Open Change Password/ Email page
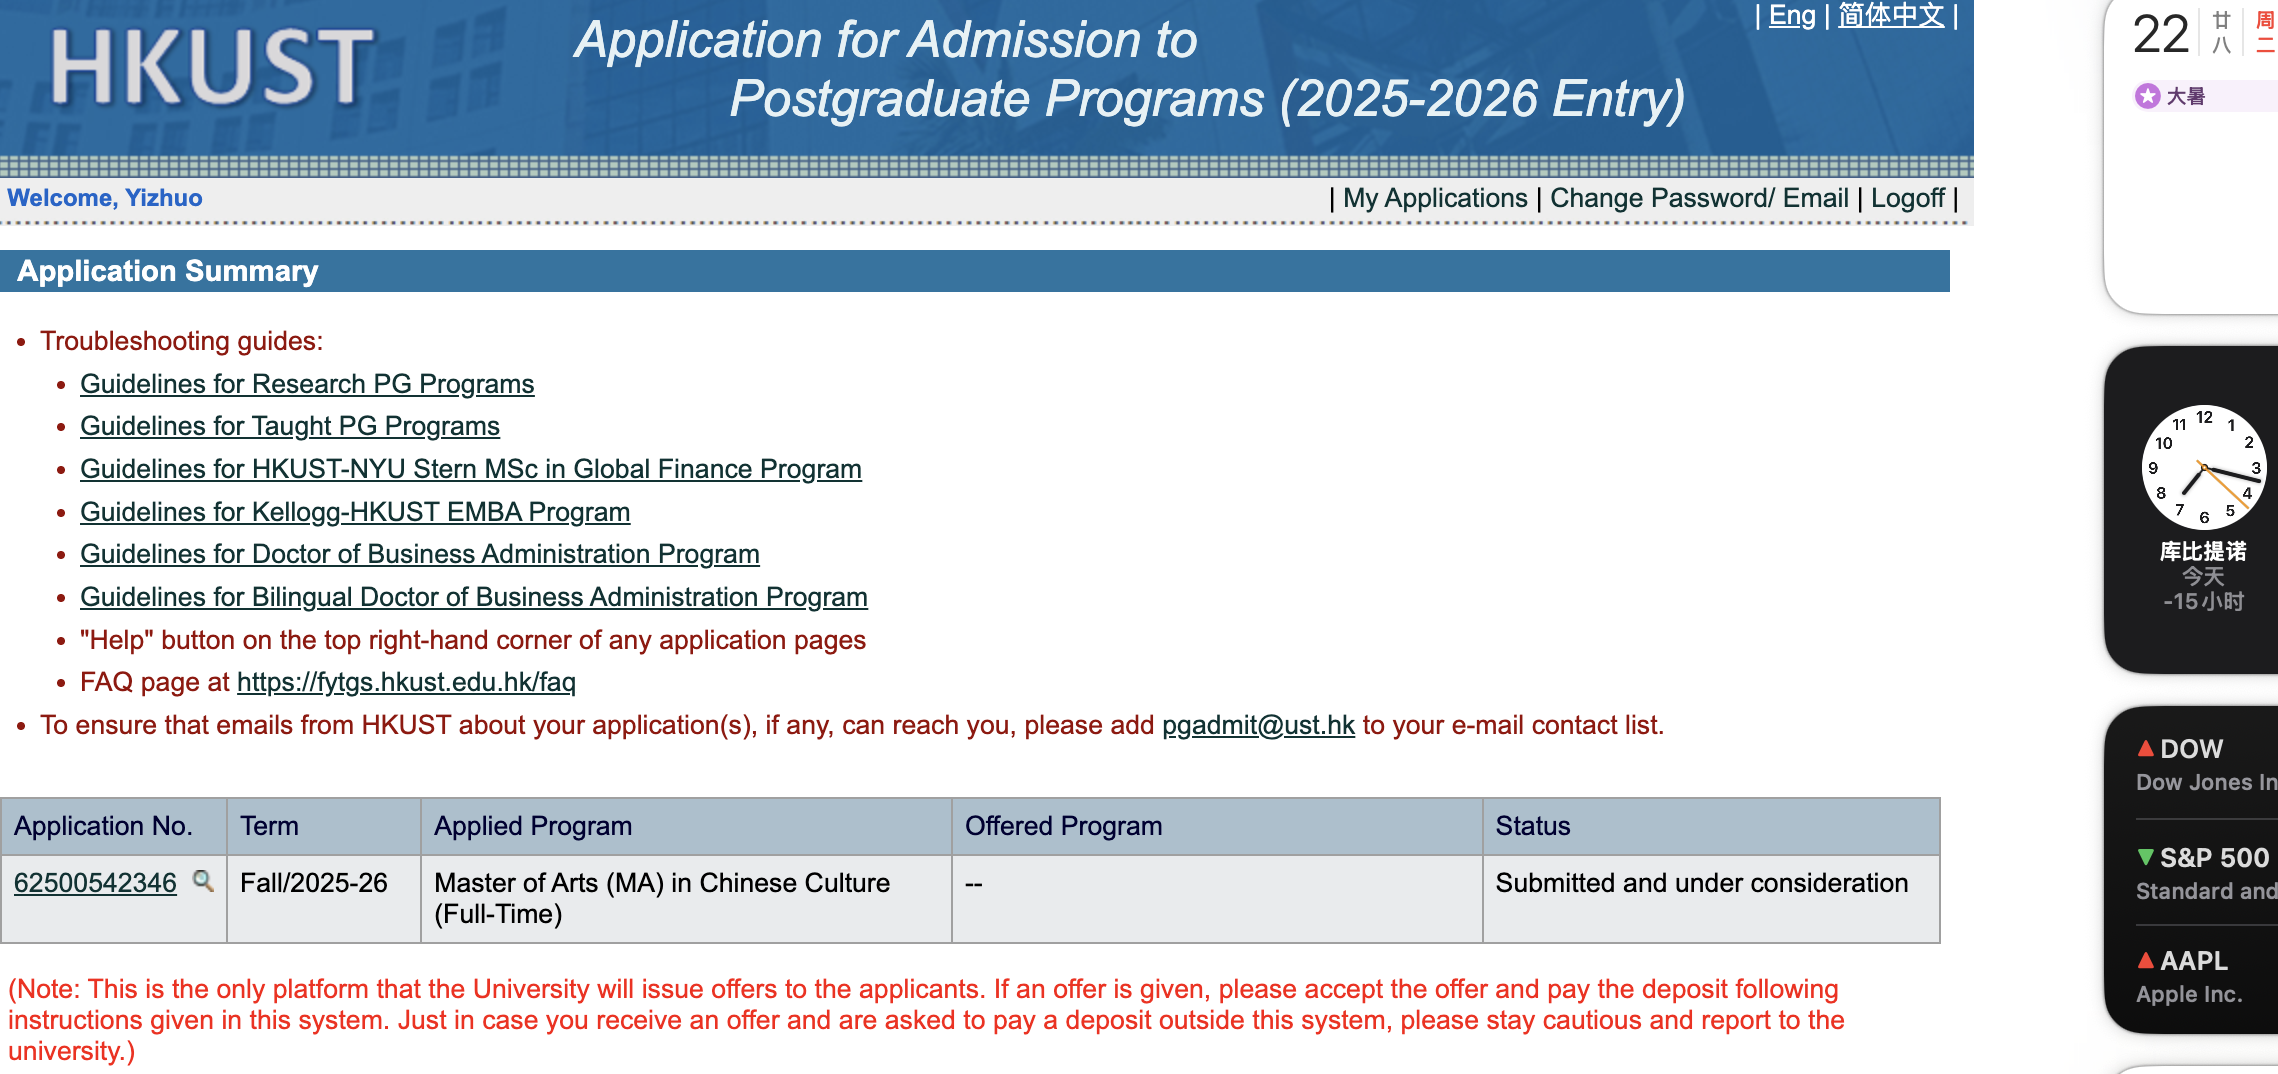Screen dimensions: 2278x1074 point(1699,198)
